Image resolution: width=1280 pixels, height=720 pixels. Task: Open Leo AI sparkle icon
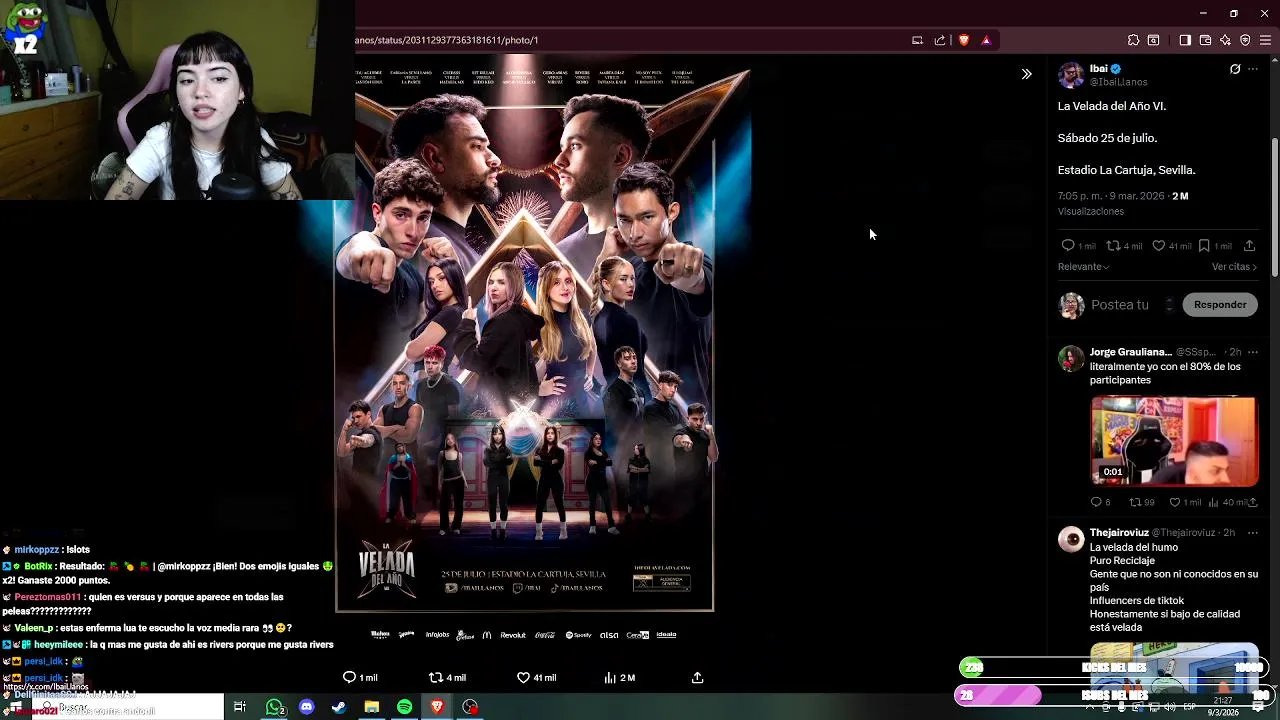coord(1225,40)
